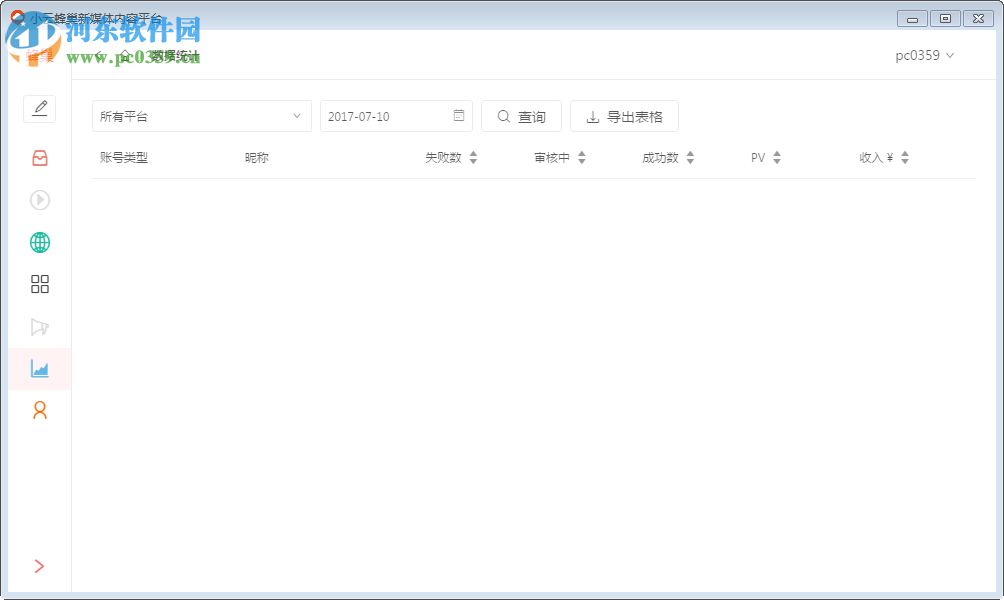This screenshot has width=1004, height=600.
Task: Click the 导出表格 export button
Action: click(x=624, y=115)
